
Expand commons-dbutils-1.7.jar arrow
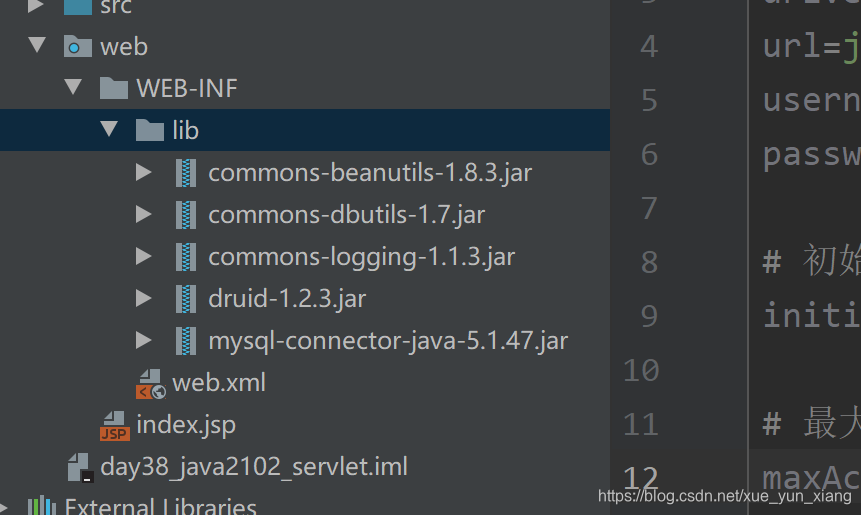(144, 214)
